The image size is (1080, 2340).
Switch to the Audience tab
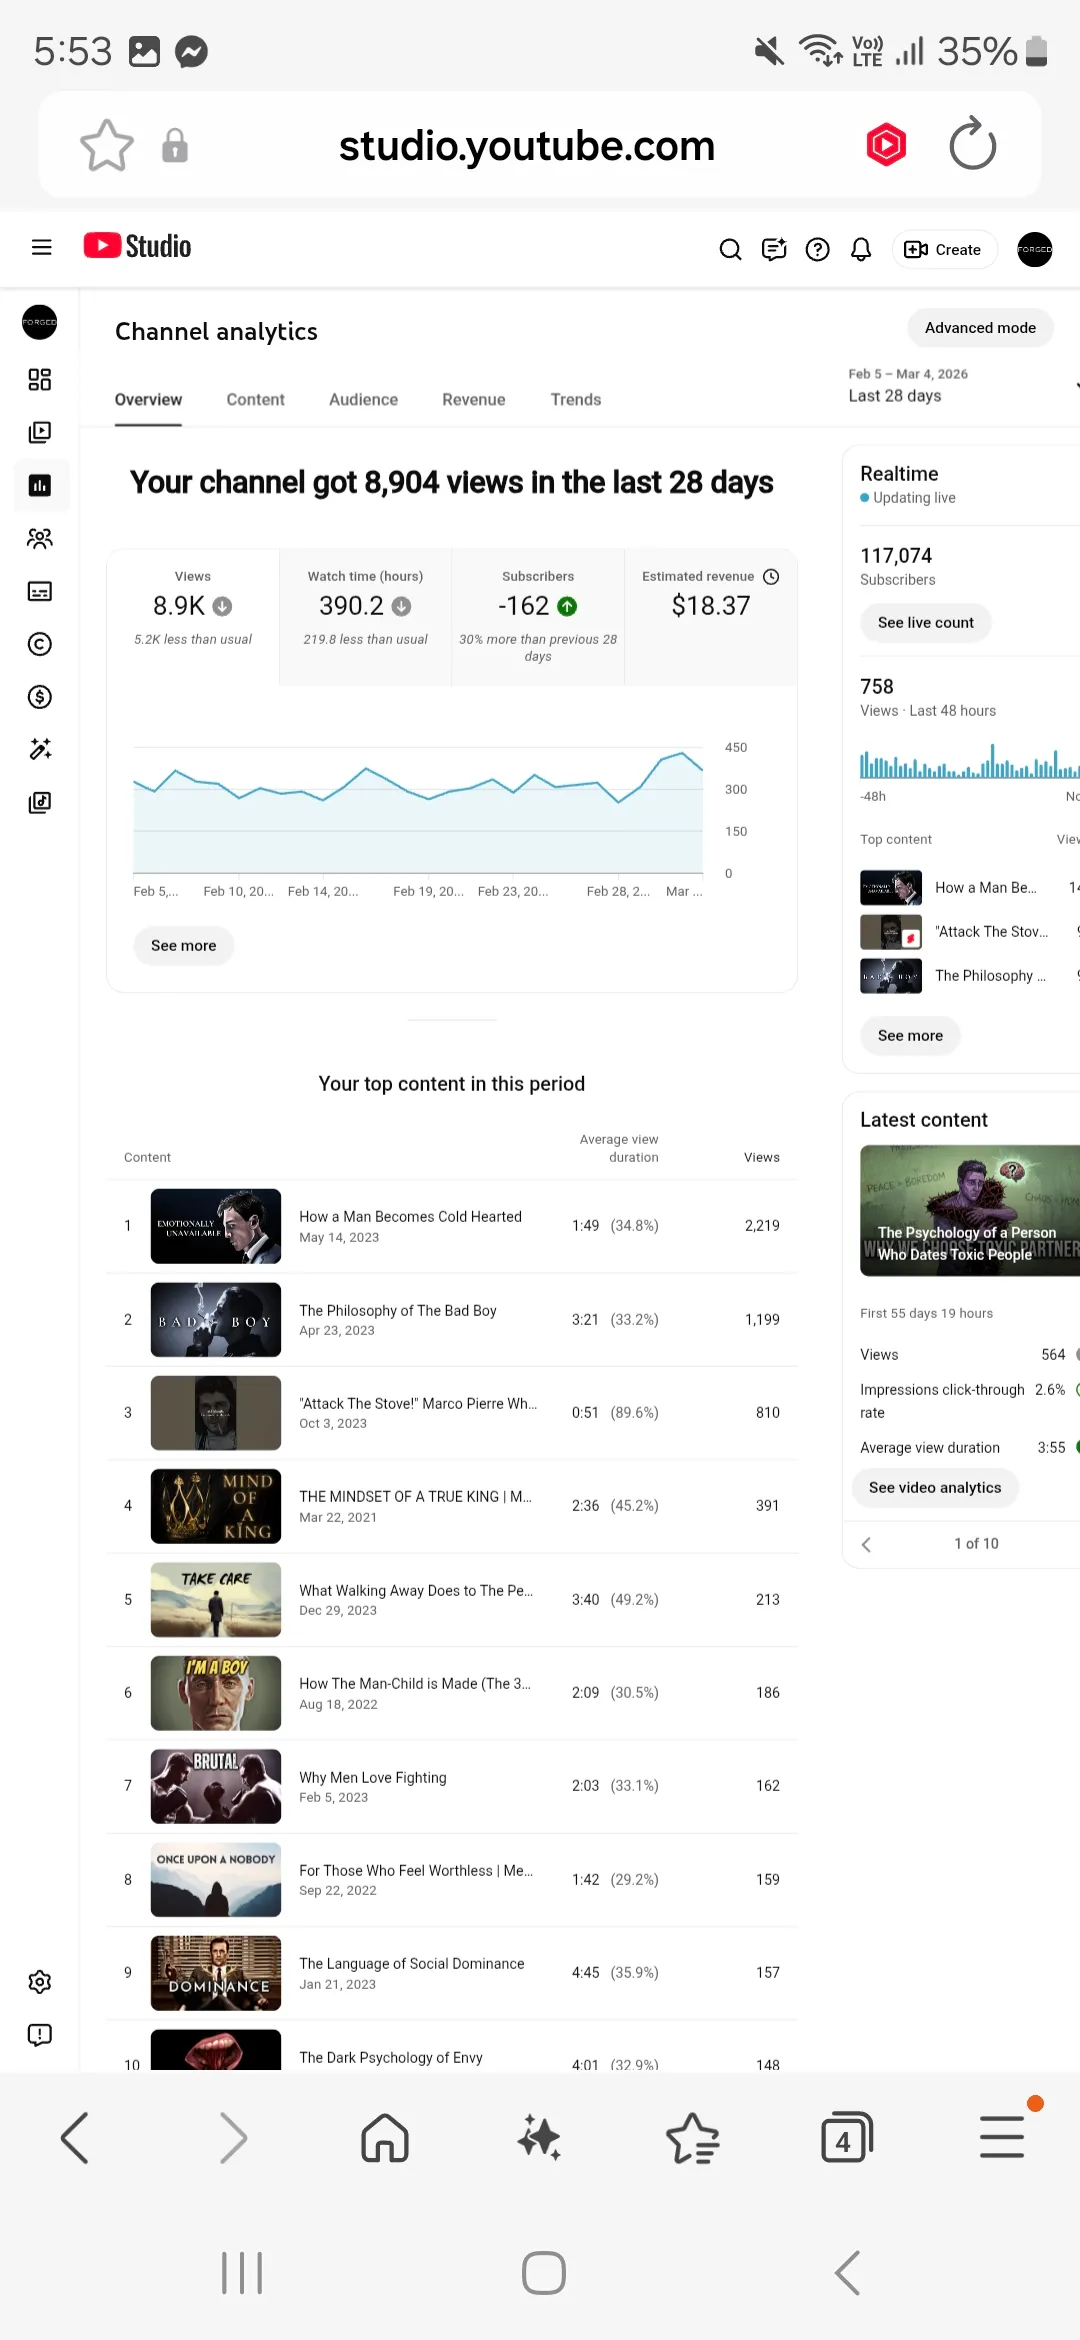(363, 400)
